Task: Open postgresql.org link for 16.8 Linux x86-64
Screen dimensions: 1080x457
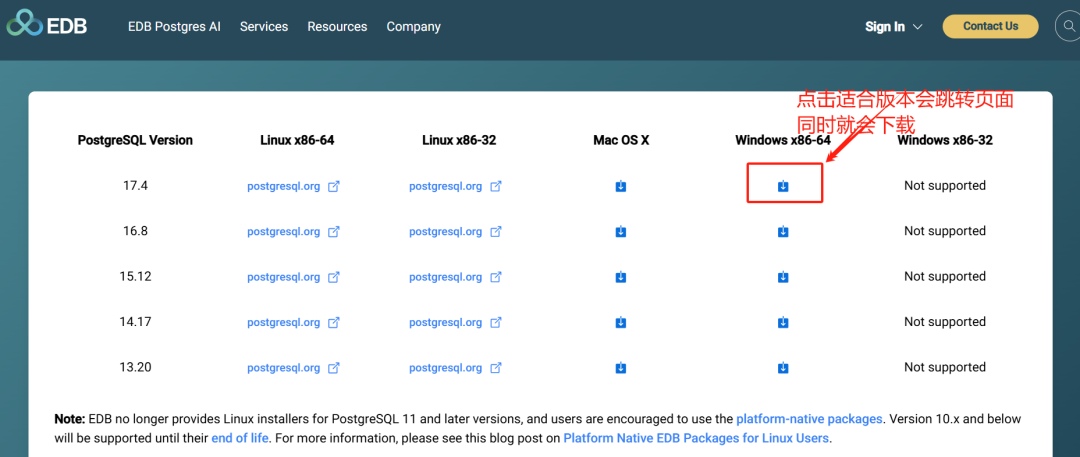Action: [x=284, y=232]
